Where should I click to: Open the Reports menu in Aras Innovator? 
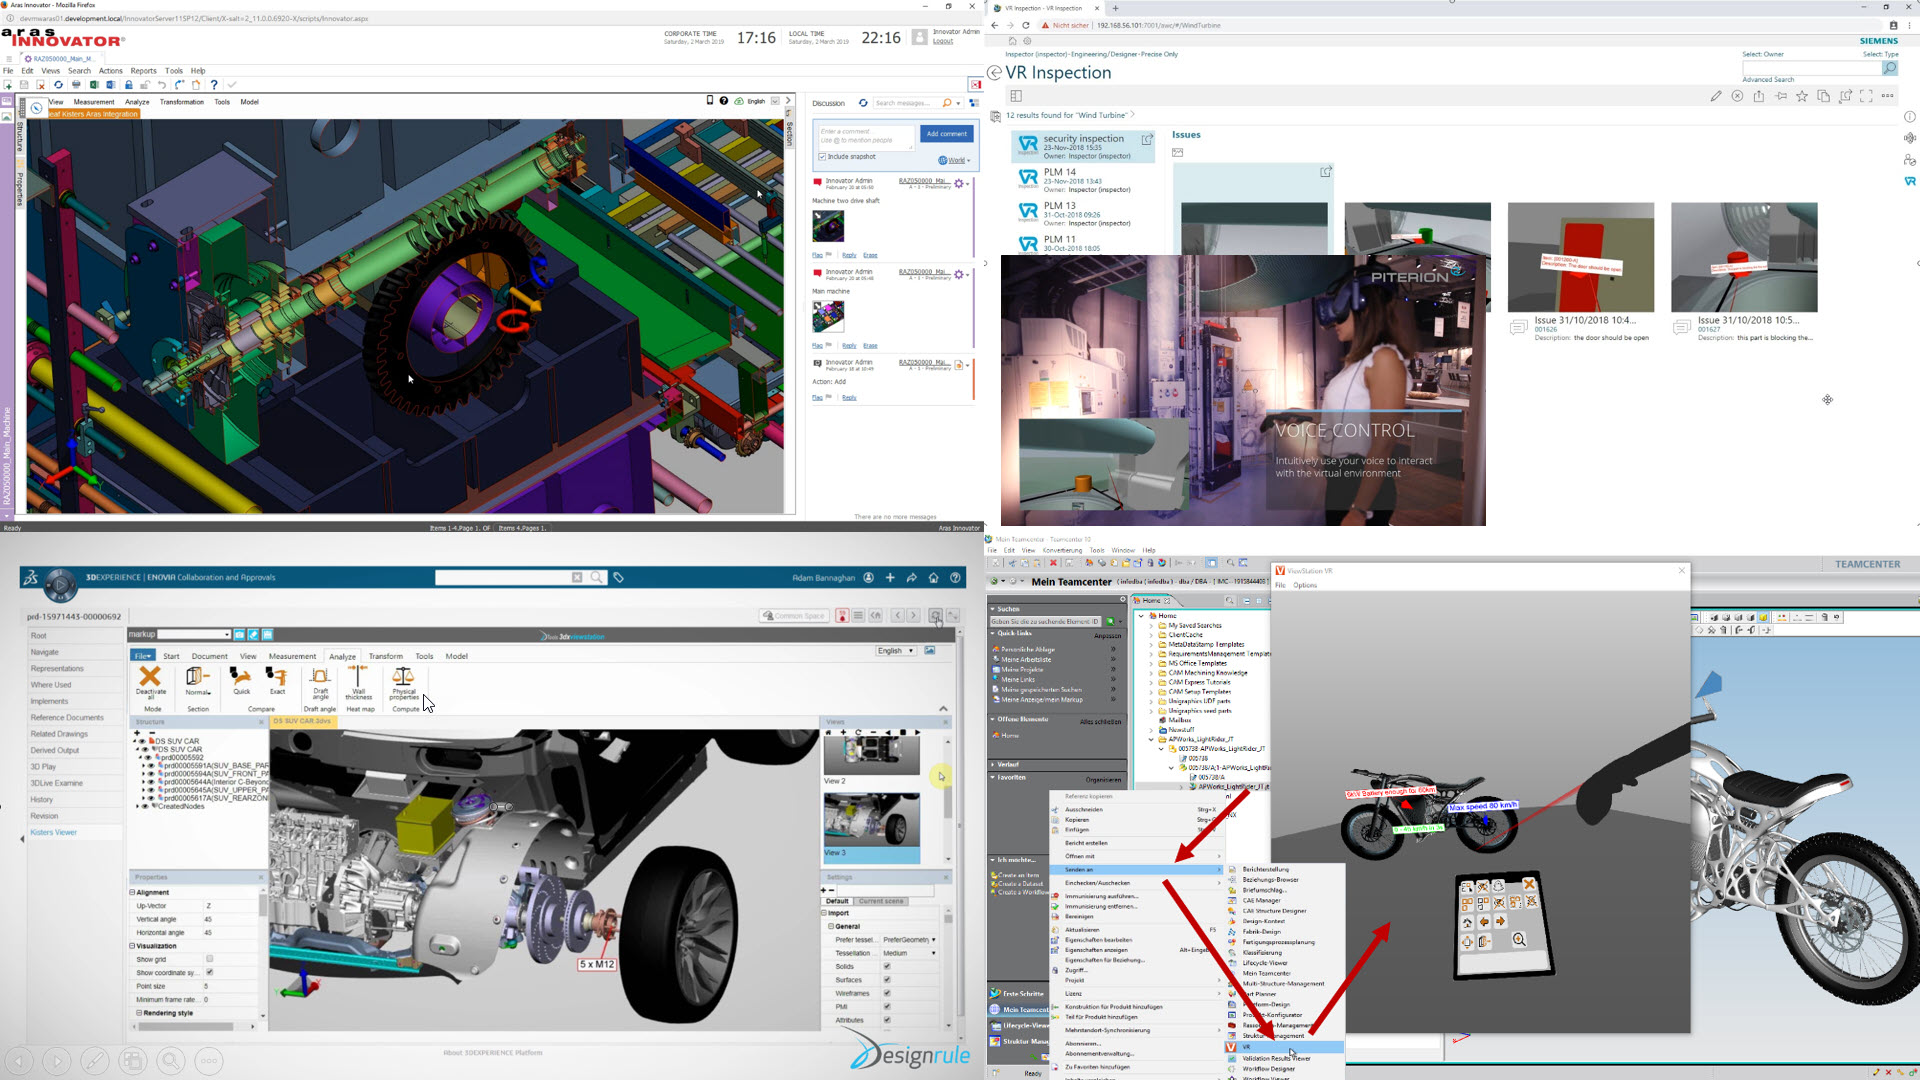pyautogui.click(x=143, y=71)
